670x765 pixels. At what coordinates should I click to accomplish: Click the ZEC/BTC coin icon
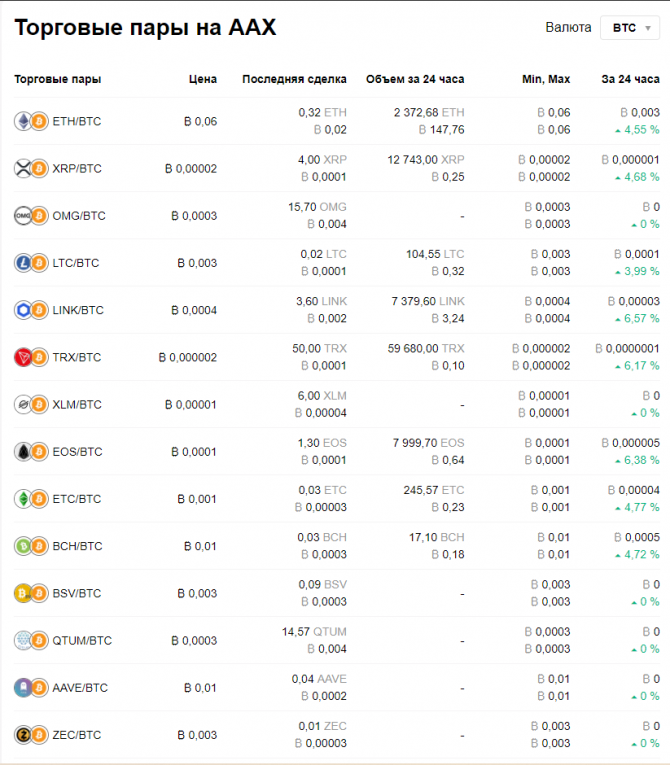click(x=31, y=735)
